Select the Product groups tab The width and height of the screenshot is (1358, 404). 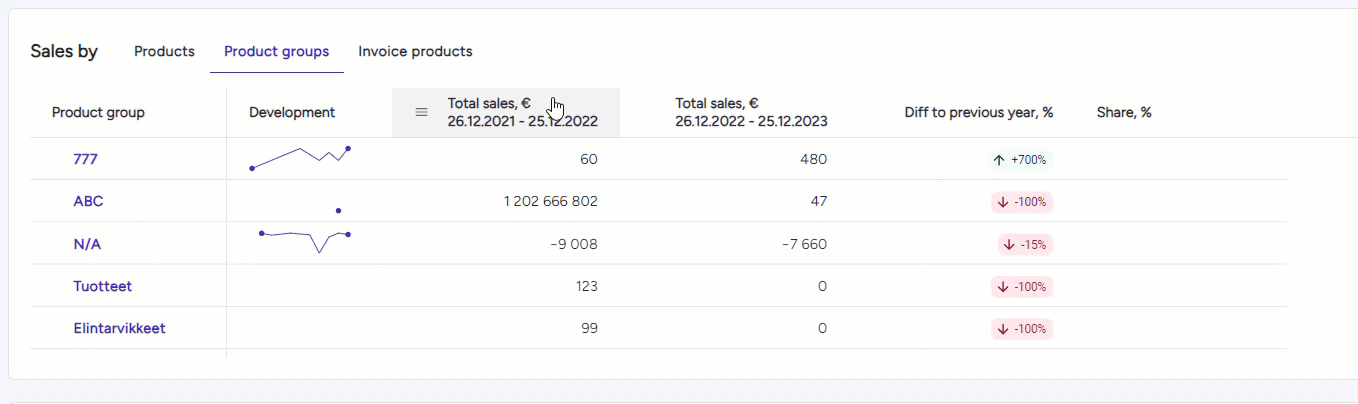tap(276, 51)
